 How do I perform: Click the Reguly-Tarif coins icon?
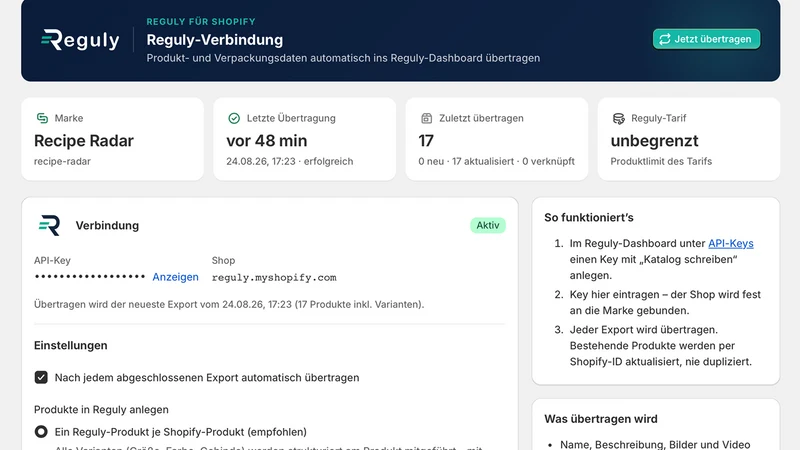(618, 118)
